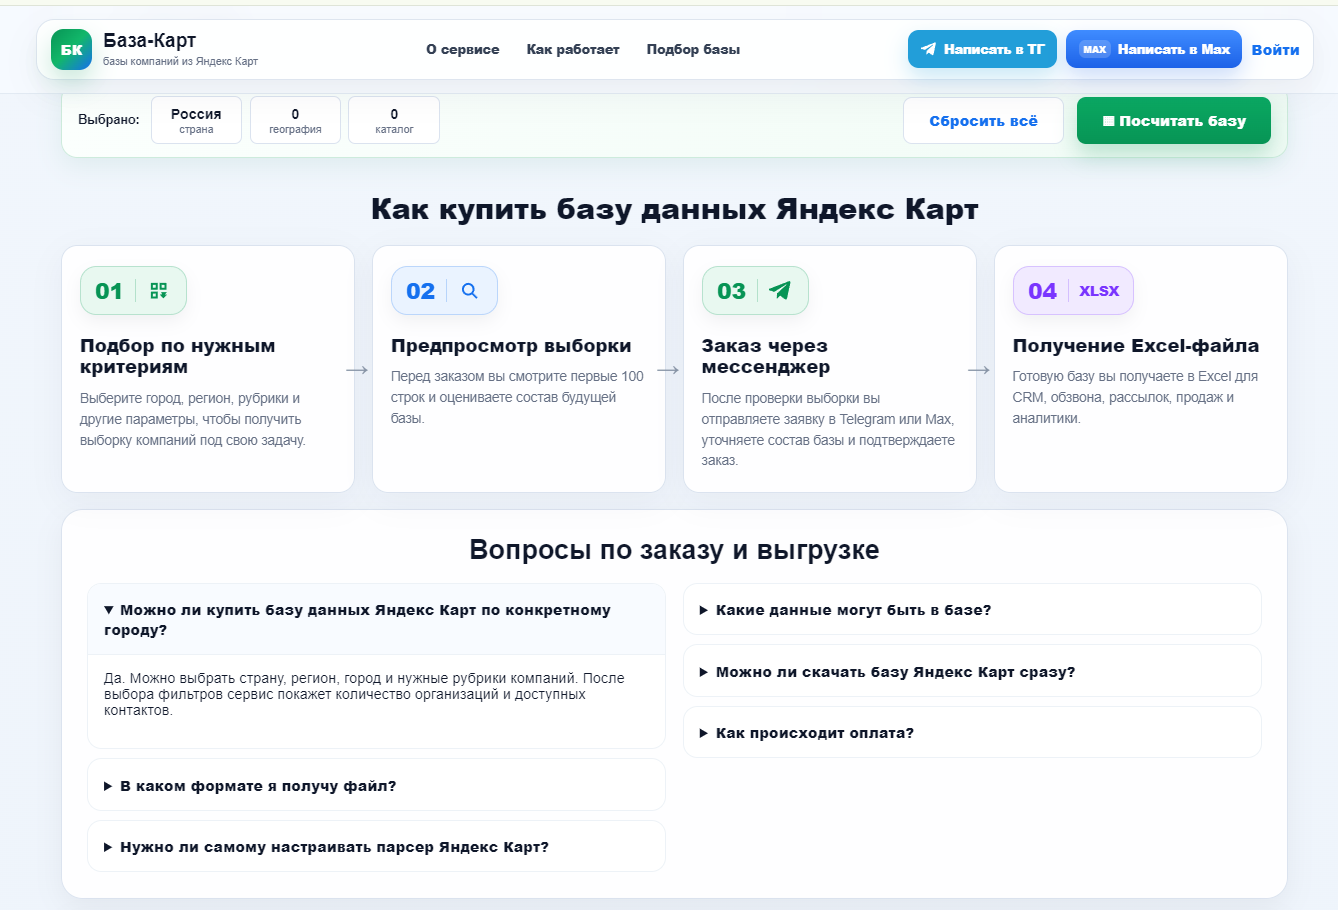Click the Написать в ТГ button
The height and width of the screenshot is (910, 1338).
coord(982,49)
